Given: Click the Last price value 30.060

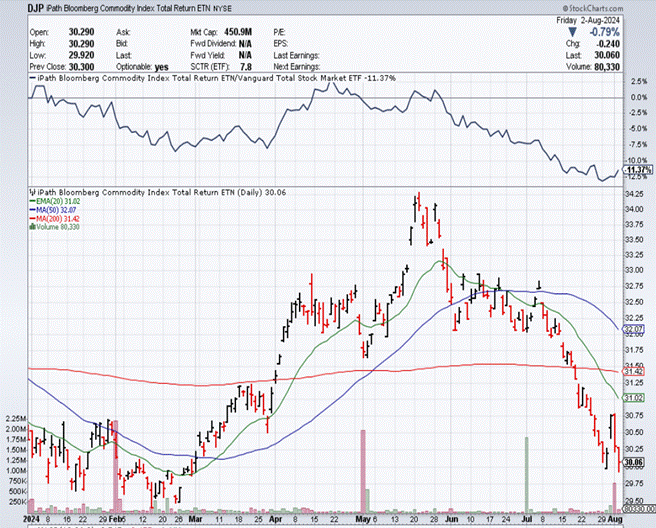Looking at the screenshot, I should click(607, 55).
